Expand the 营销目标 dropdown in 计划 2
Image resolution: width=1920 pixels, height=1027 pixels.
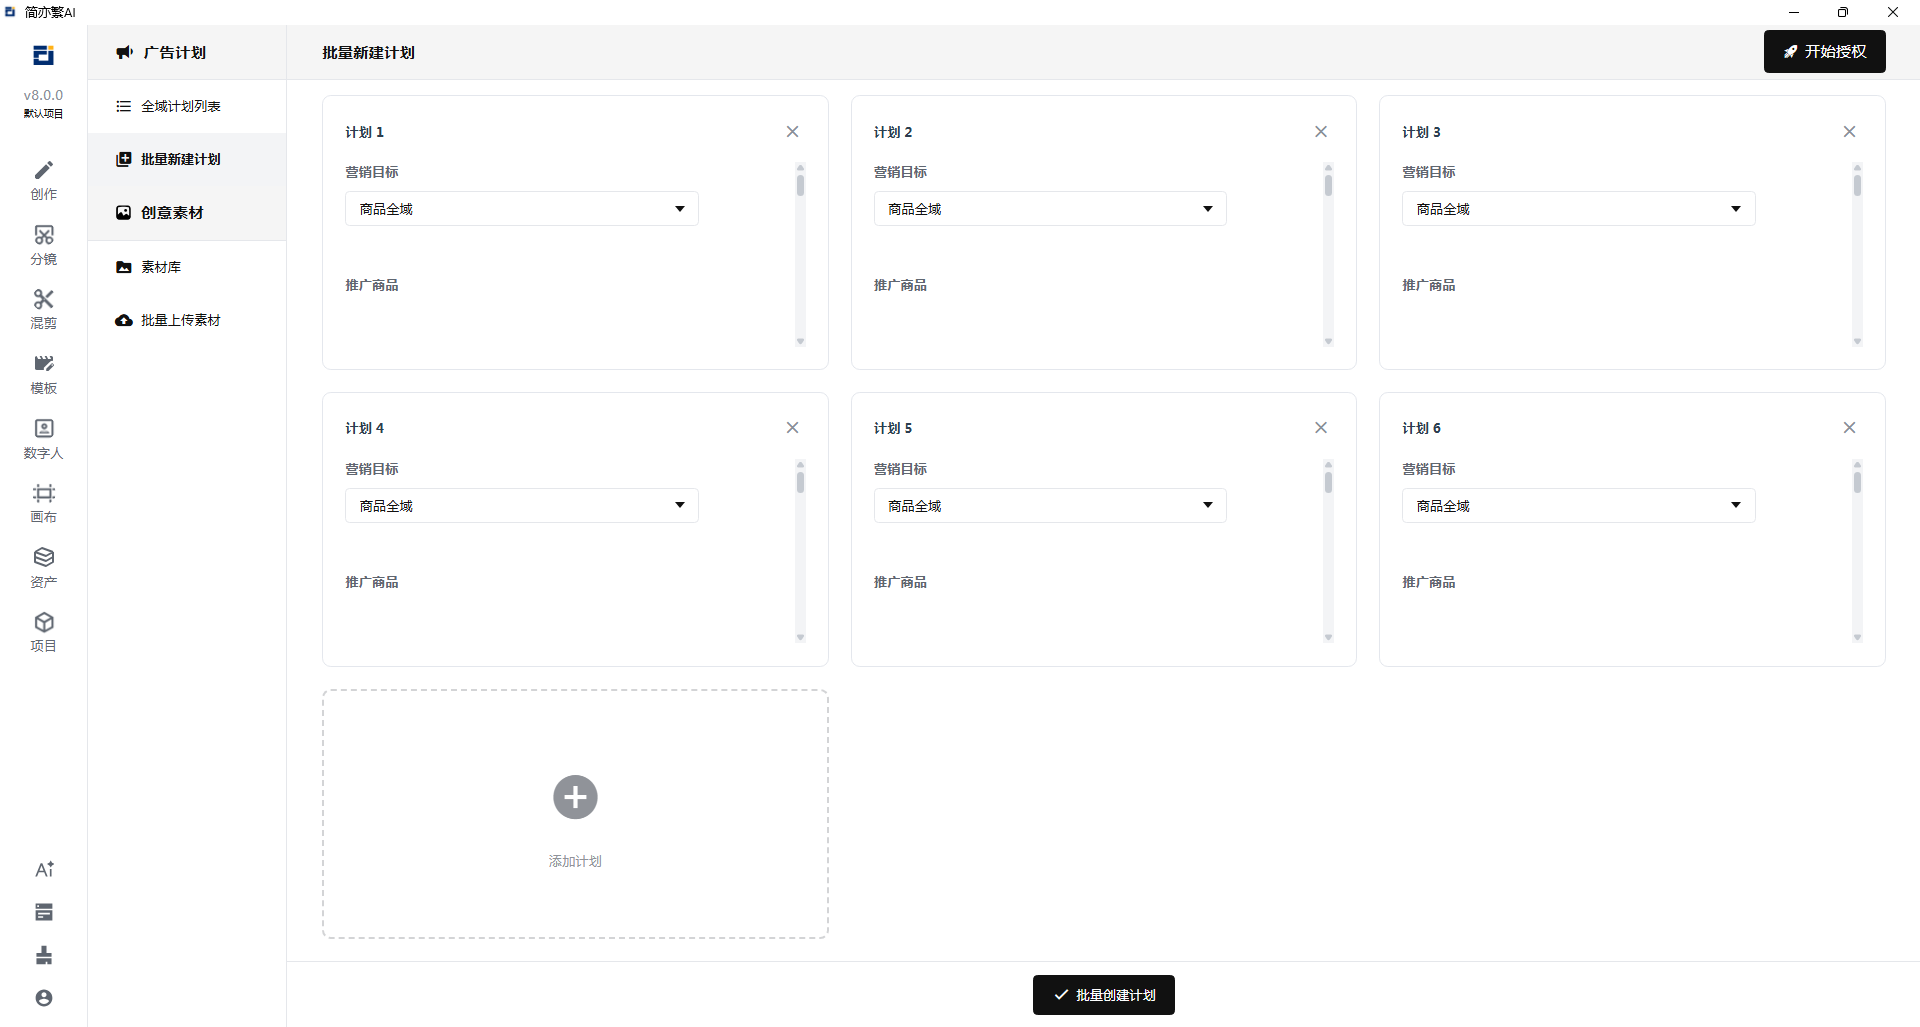coord(1050,209)
